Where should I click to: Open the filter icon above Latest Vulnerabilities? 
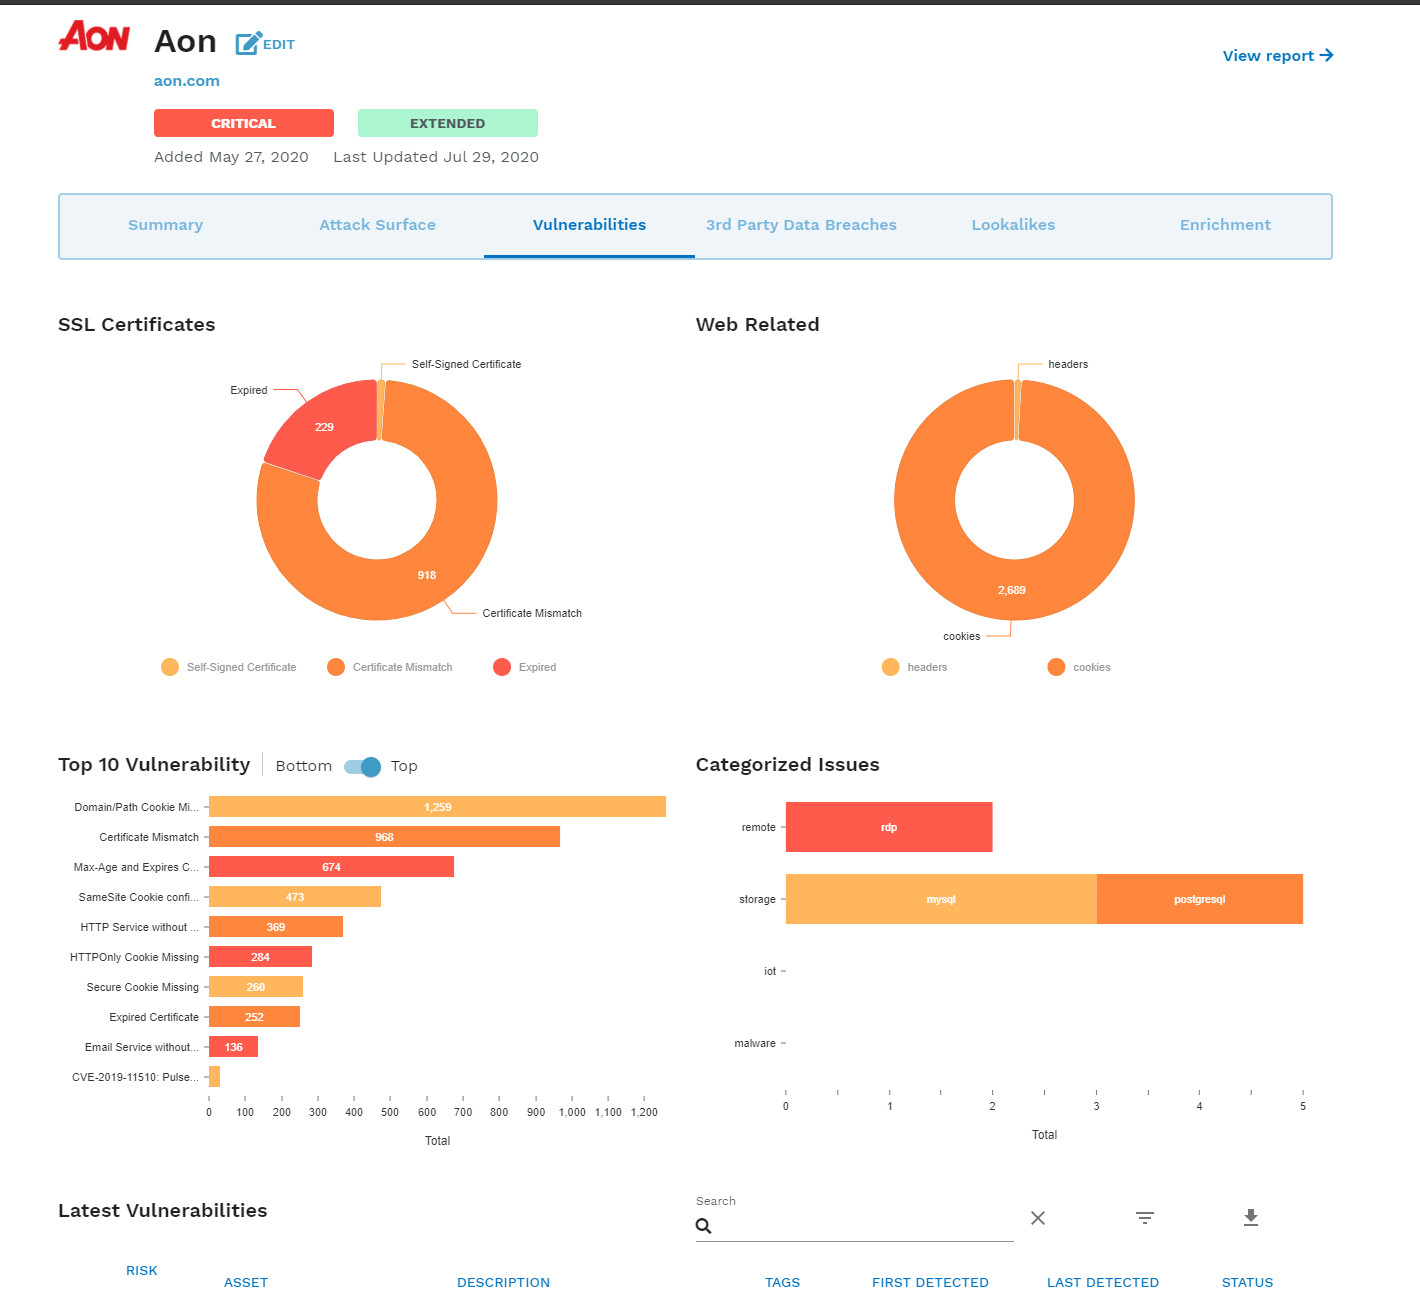coord(1144,1218)
